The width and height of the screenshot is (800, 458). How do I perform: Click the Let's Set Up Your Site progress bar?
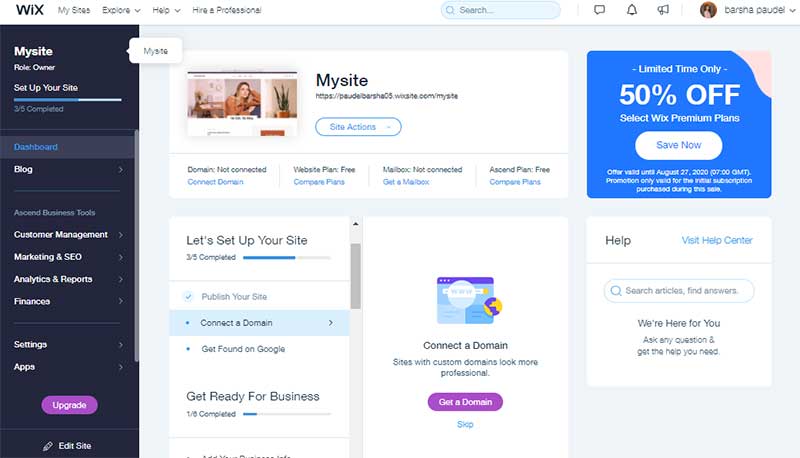point(287,258)
